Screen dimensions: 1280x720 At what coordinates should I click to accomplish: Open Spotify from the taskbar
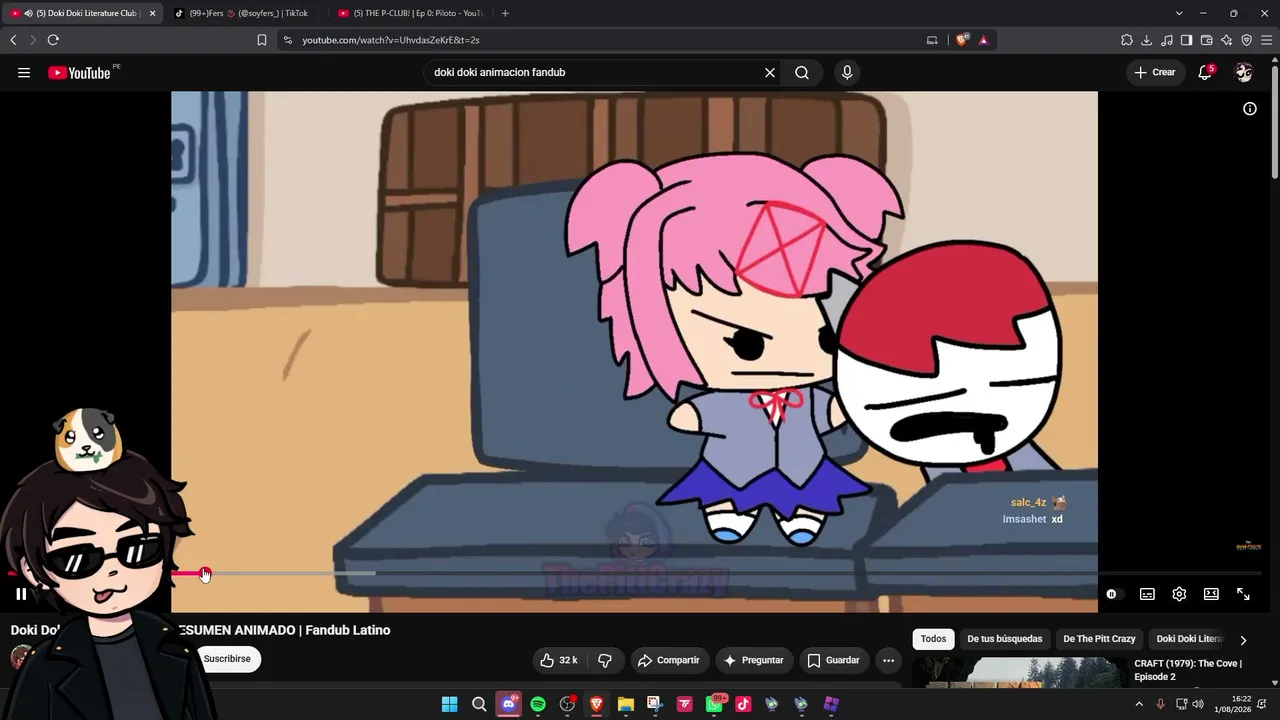click(538, 704)
